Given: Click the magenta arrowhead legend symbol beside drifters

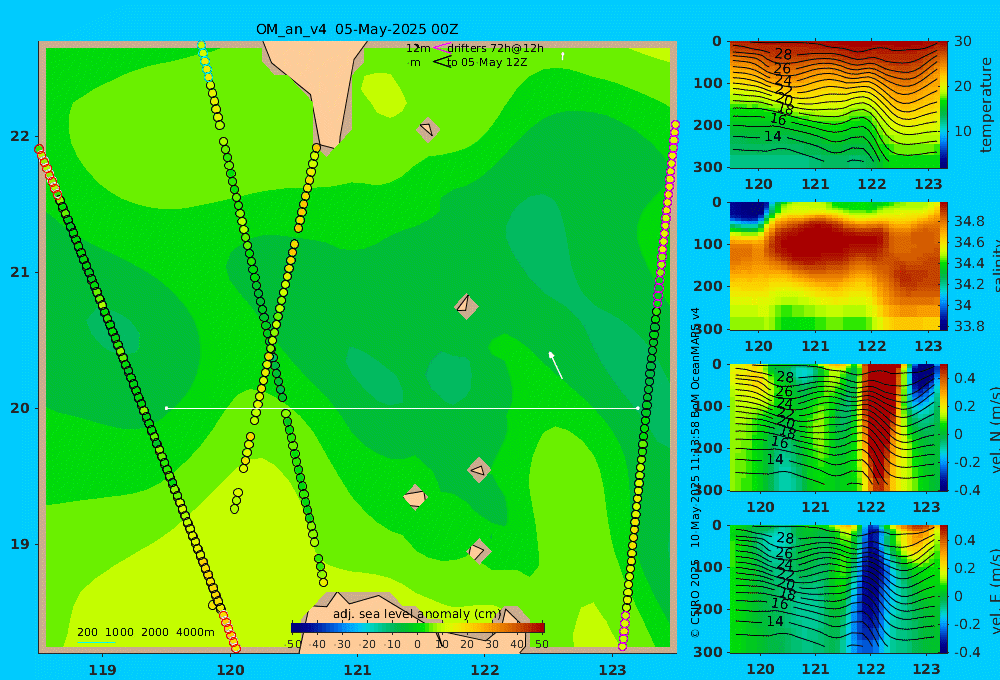Looking at the screenshot, I should (x=442, y=48).
